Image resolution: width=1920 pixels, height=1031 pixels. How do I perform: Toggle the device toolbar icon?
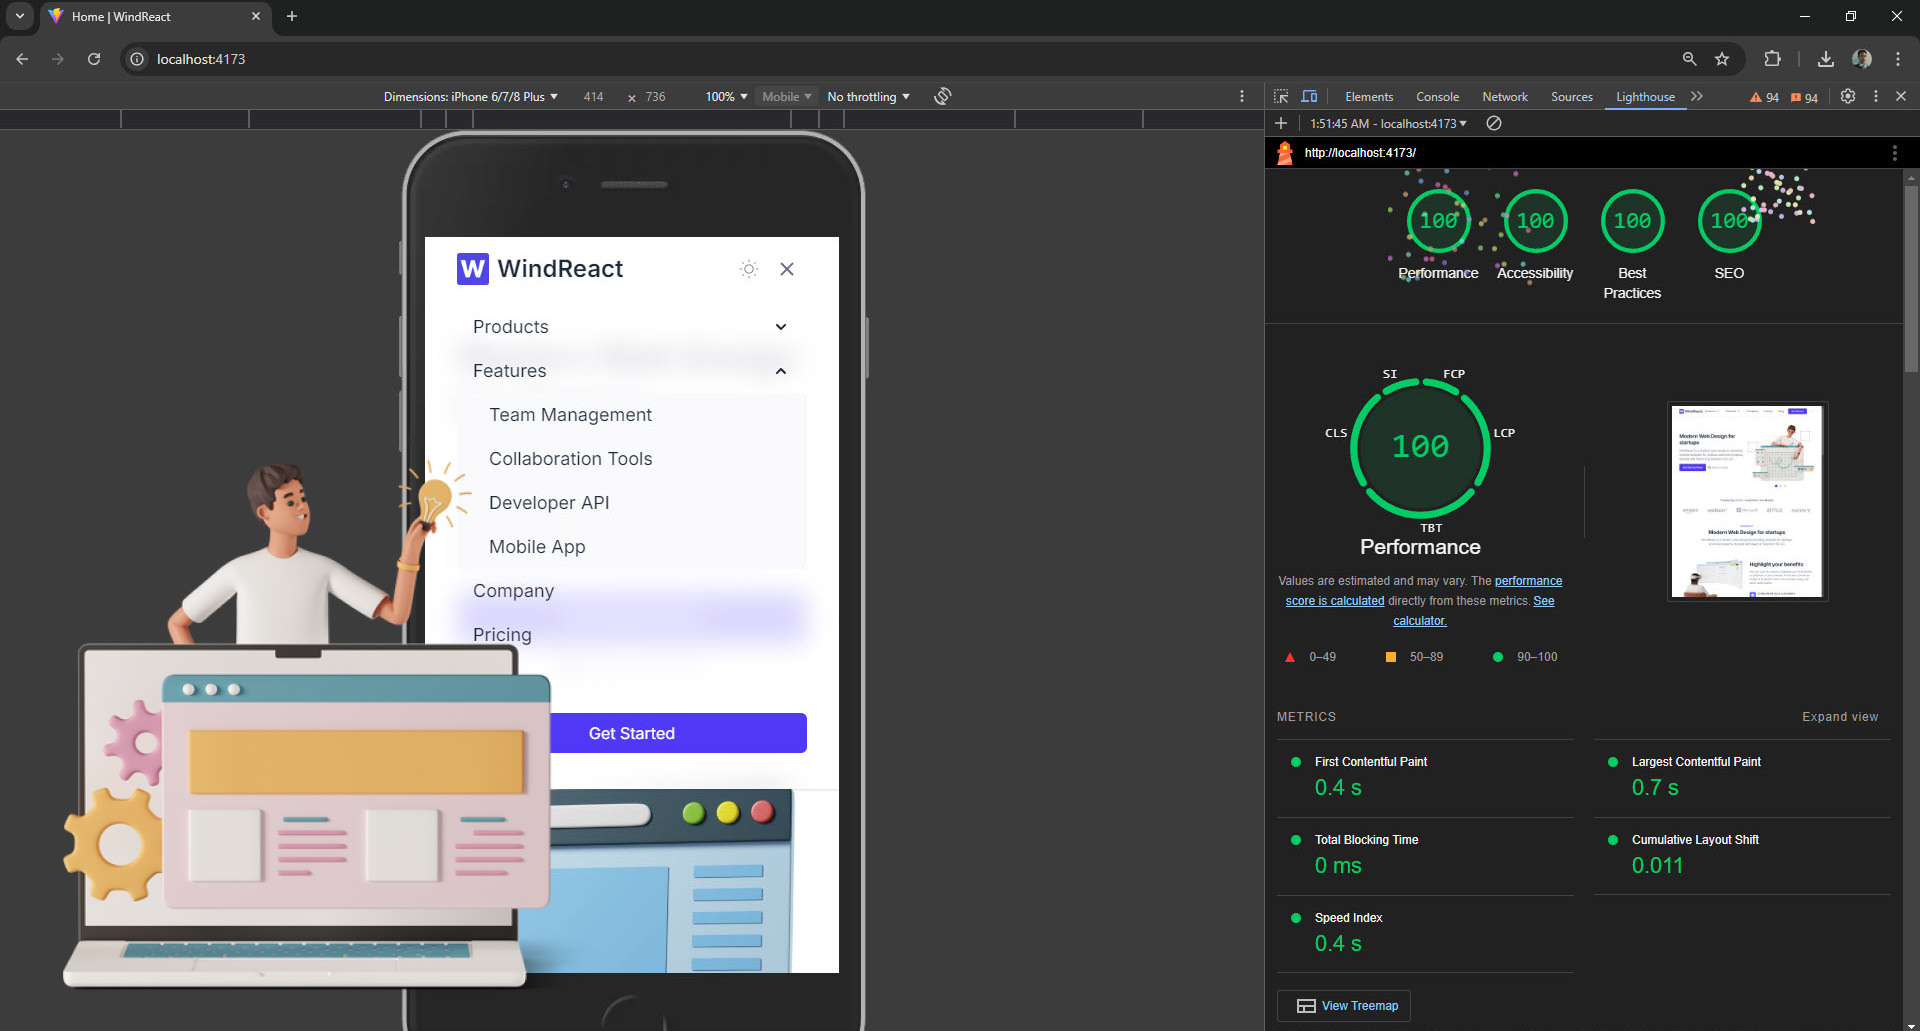[1309, 96]
